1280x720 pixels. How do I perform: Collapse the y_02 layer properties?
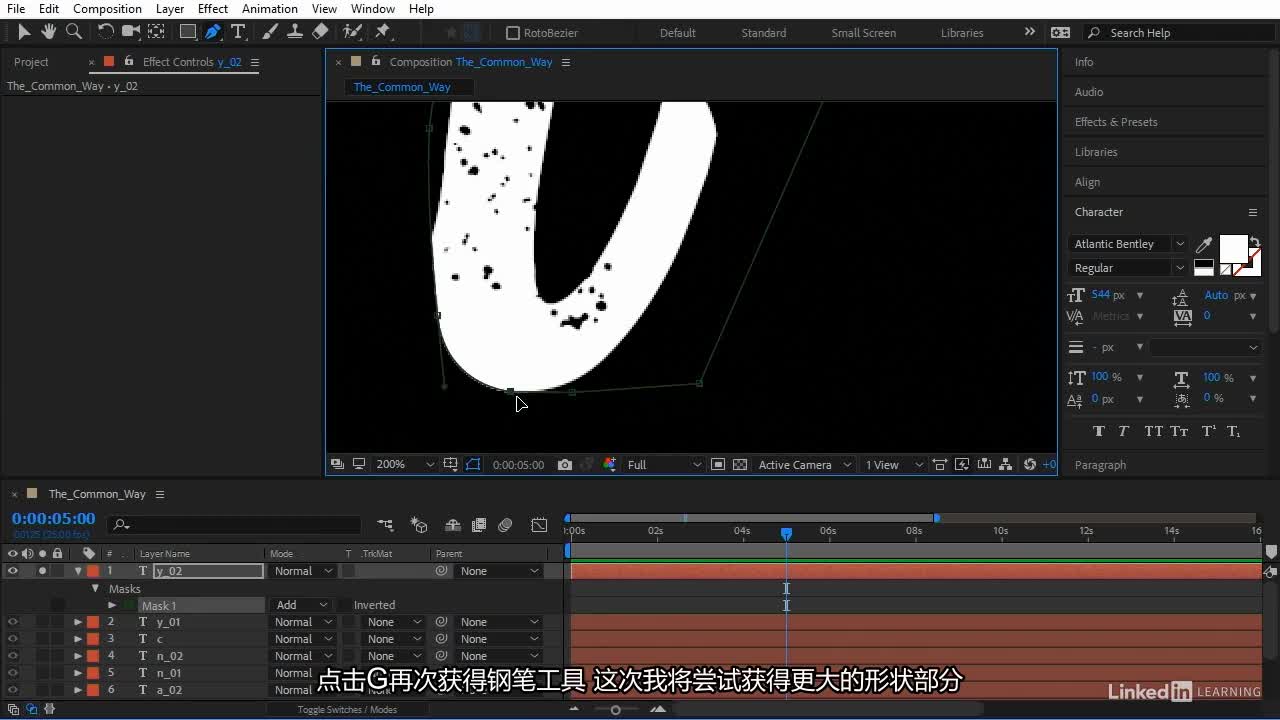click(78, 571)
